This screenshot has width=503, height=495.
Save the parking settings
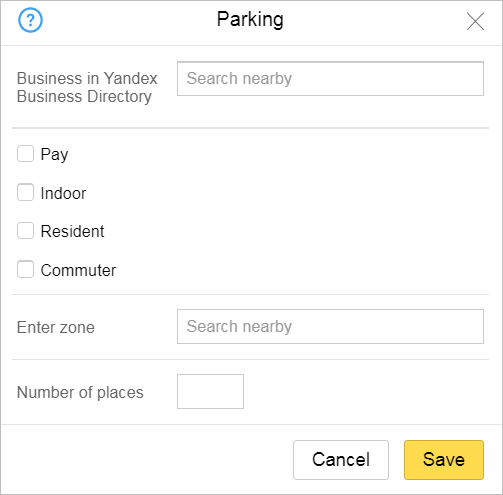(x=444, y=460)
